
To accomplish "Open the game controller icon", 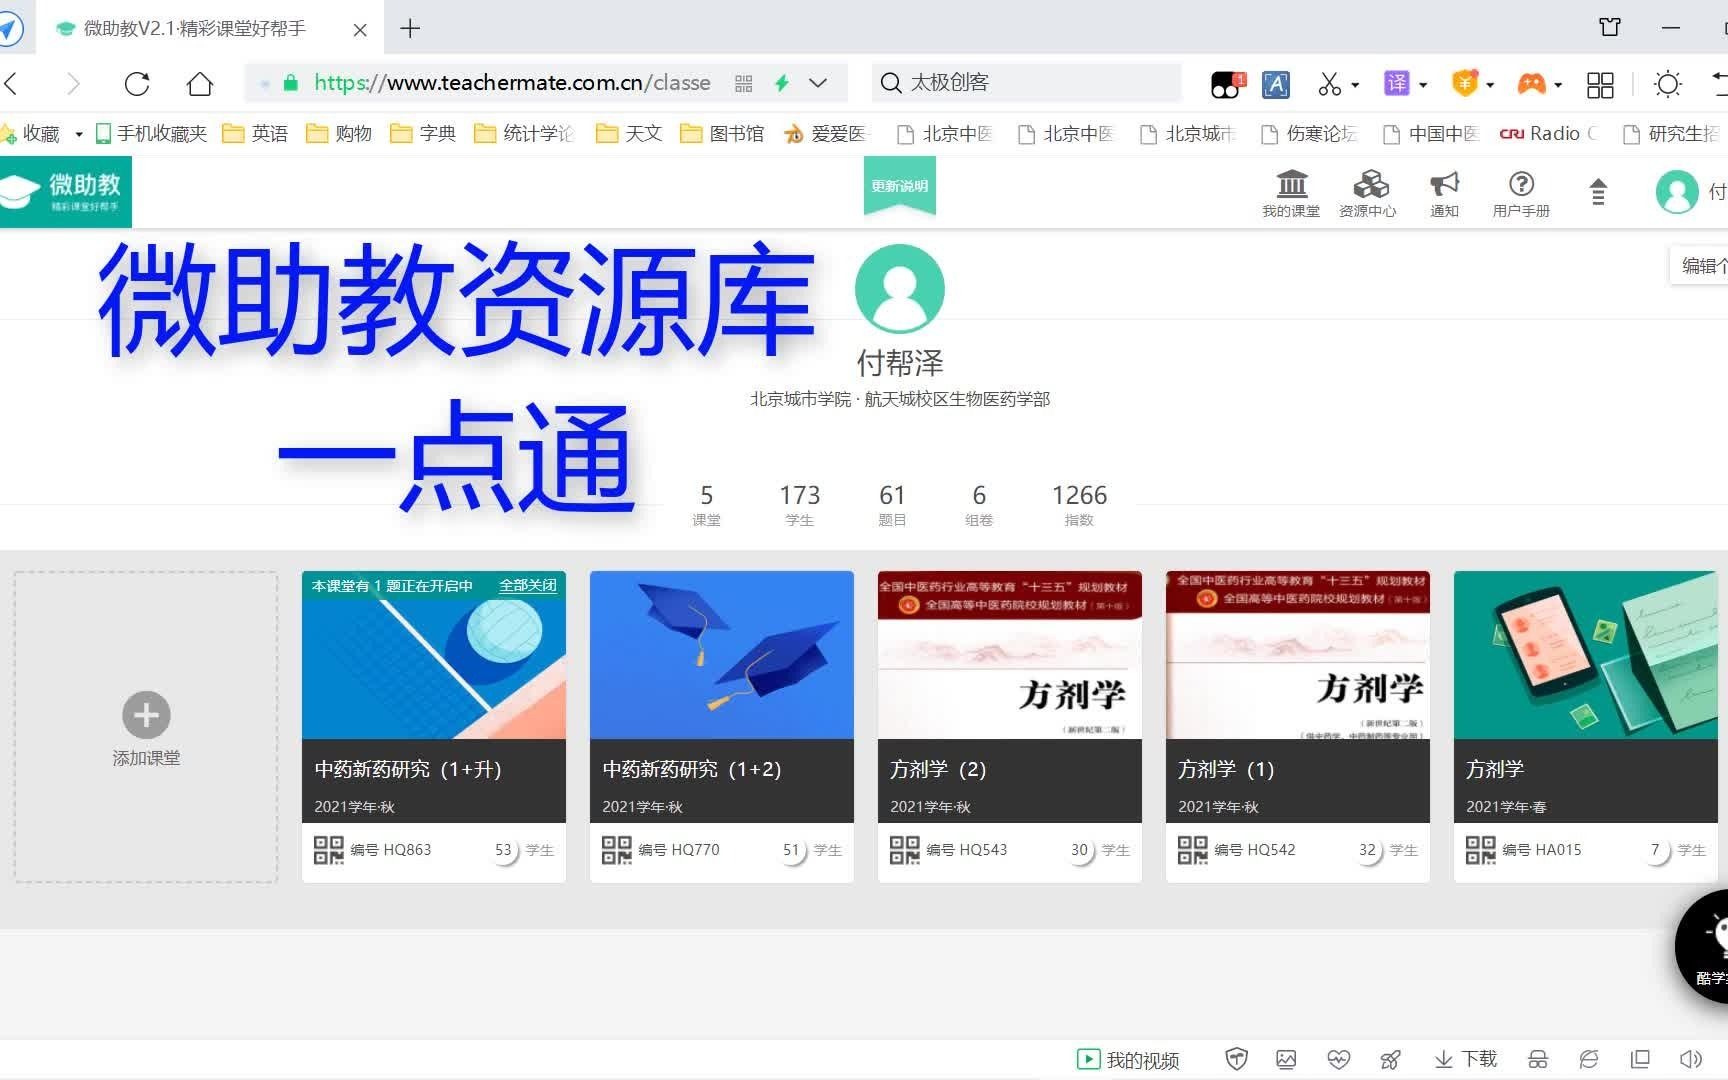I will (x=1532, y=84).
